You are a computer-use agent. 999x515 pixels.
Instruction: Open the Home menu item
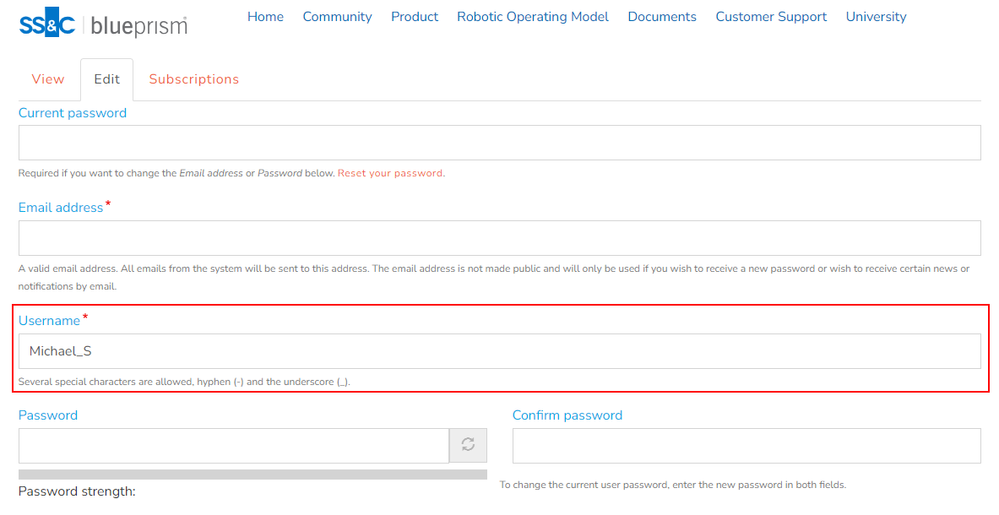pyautogui.click(x=265, y=17)
